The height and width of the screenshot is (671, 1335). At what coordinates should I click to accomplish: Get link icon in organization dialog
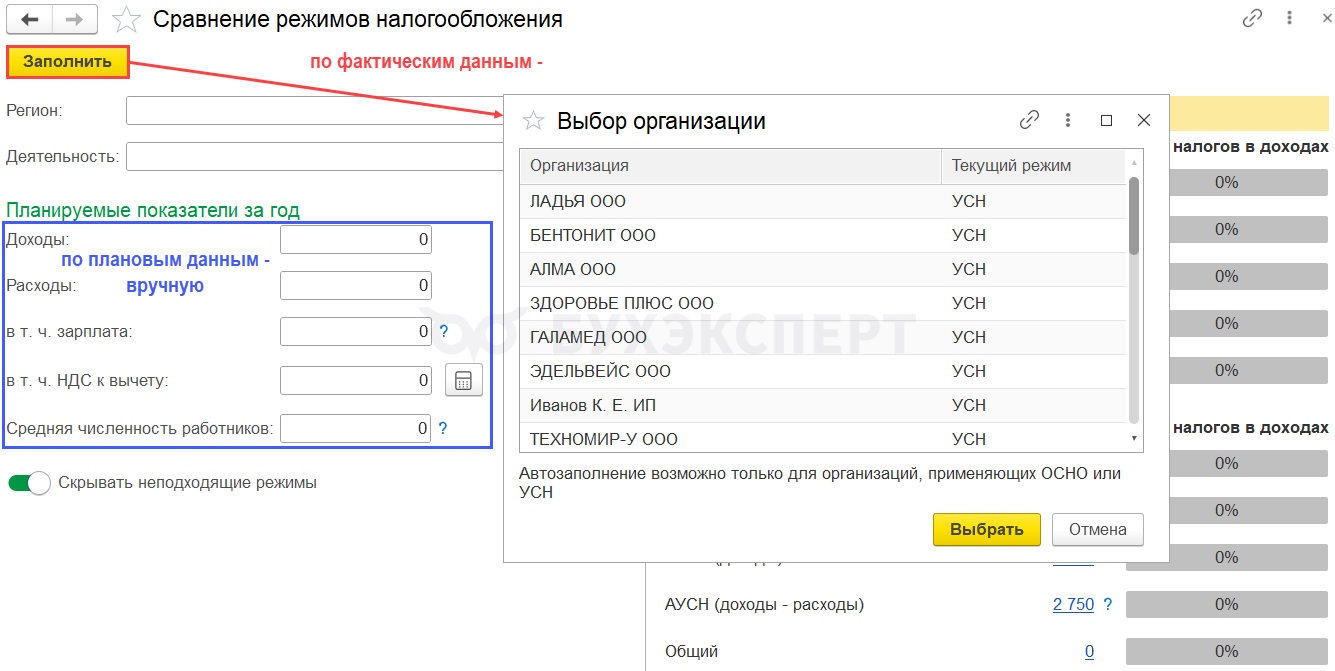point(1029,120)
